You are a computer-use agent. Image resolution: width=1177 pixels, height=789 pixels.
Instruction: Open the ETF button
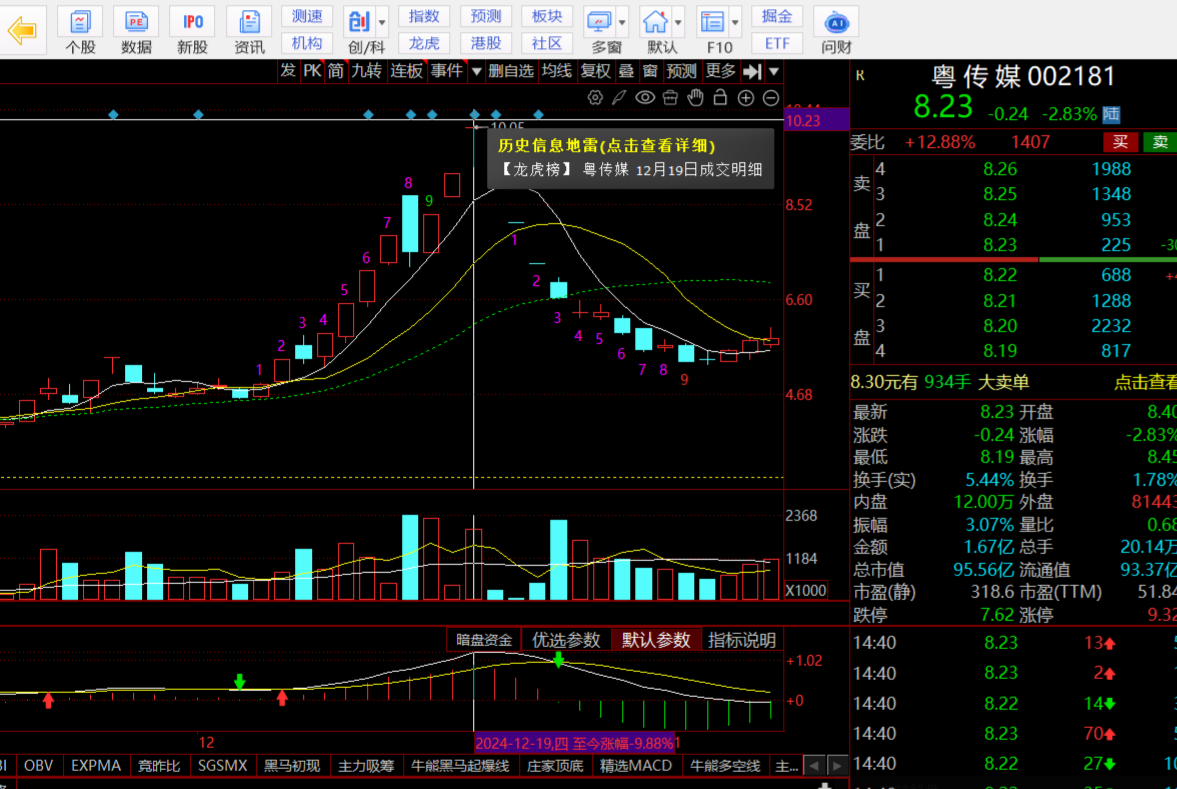click(x=777, y=44)
